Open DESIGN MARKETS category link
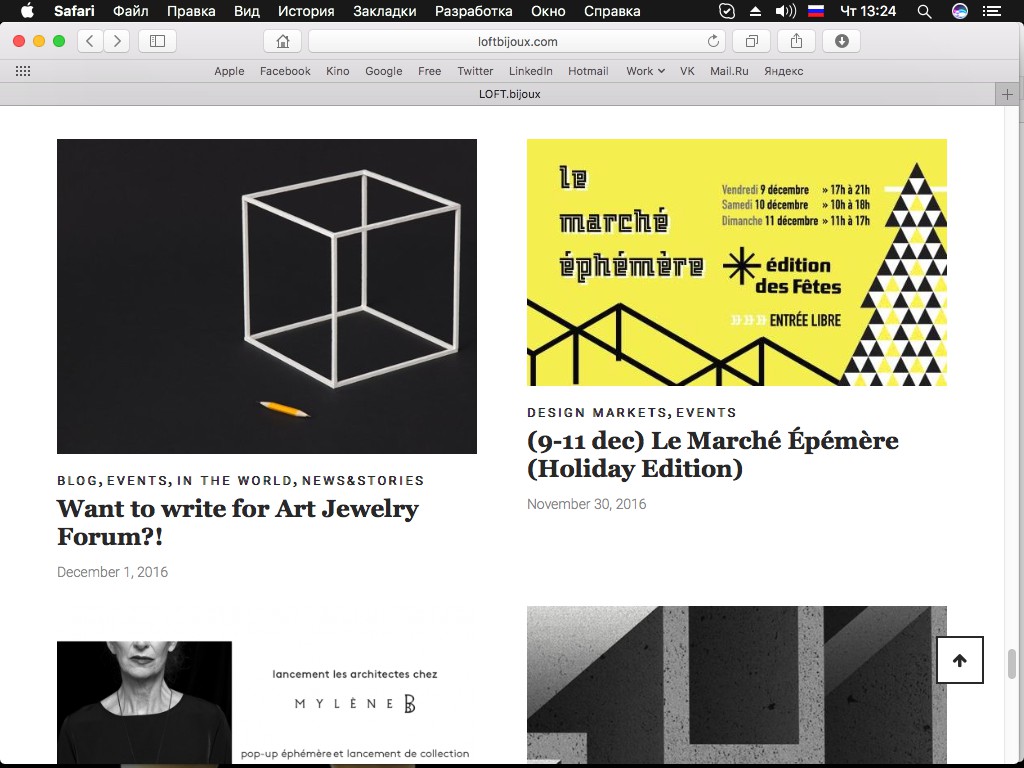Viewport: 1024px width, 768px height. pos(597,413)
